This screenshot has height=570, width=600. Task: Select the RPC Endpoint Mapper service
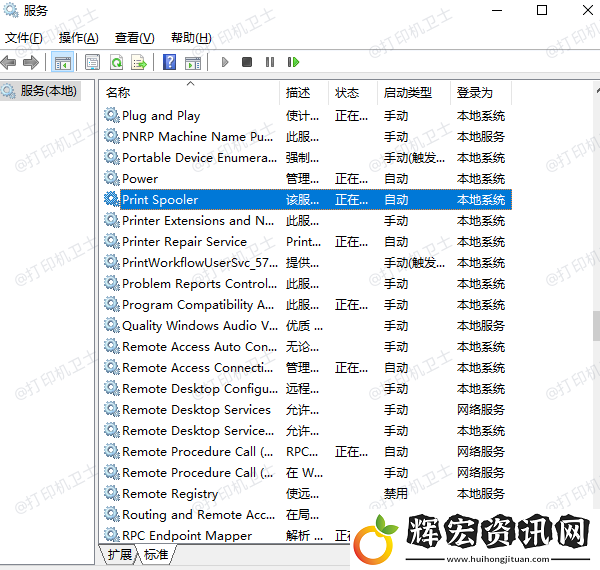(187, 536)
